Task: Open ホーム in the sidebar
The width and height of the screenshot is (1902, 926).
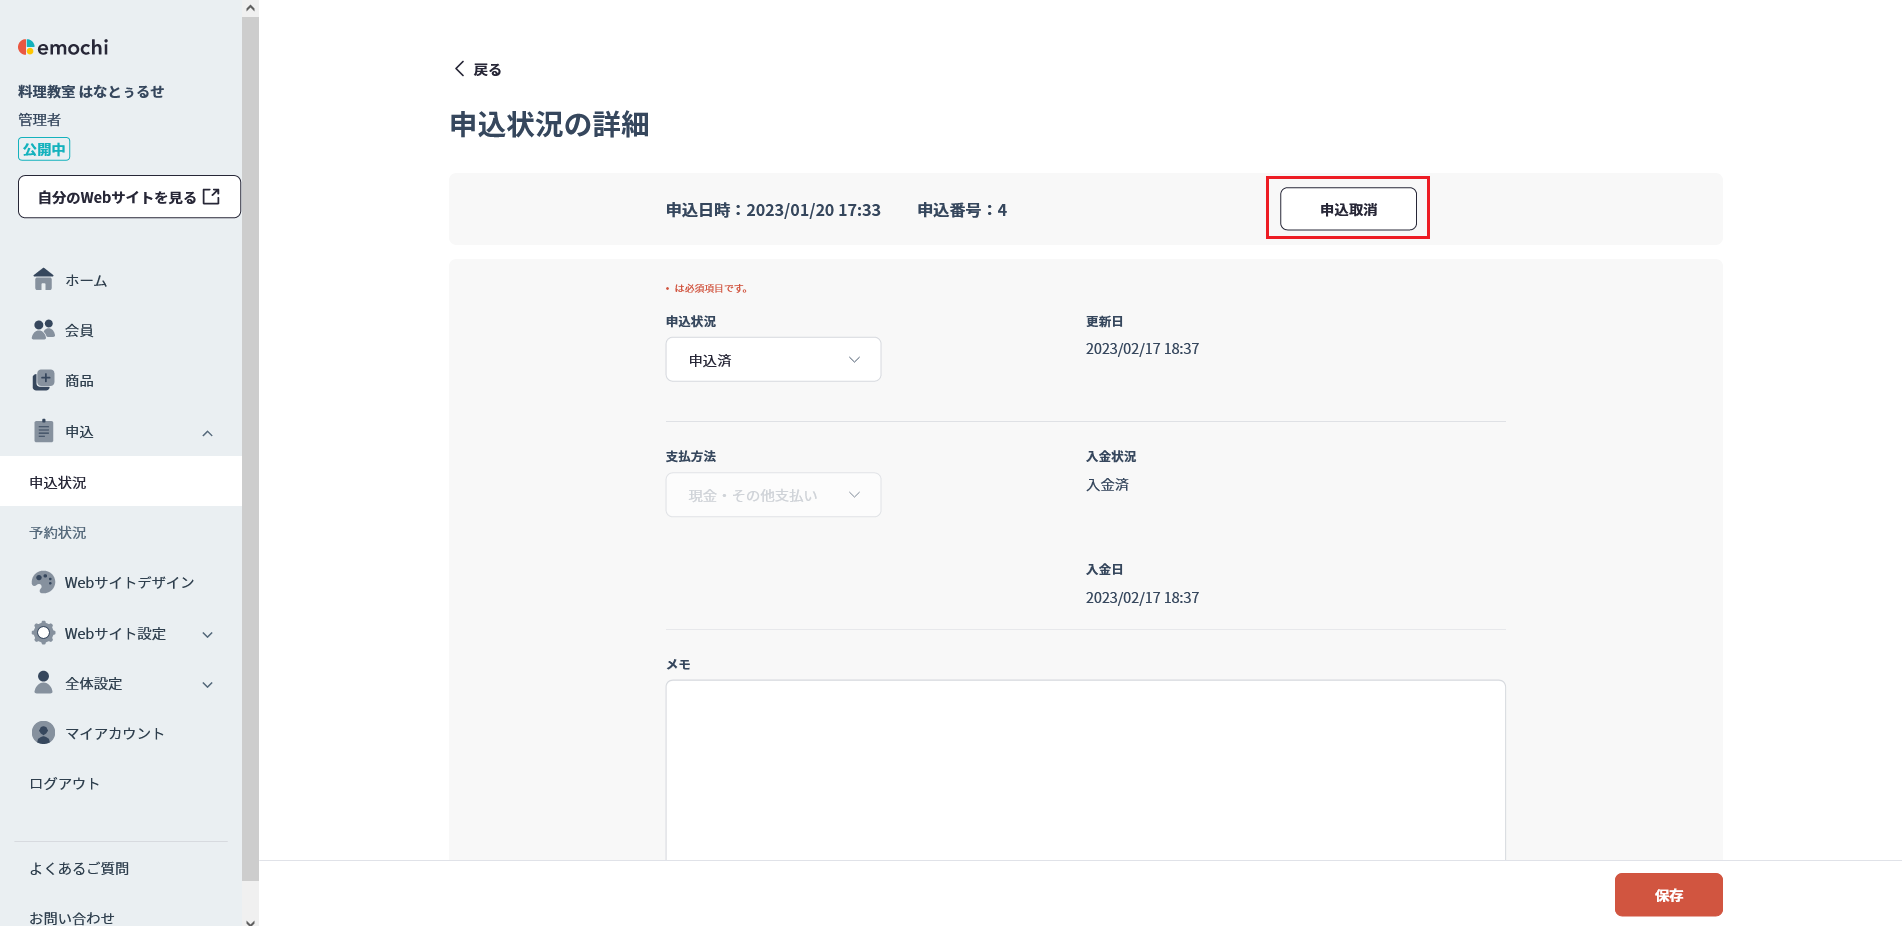Action: [86, 281]
